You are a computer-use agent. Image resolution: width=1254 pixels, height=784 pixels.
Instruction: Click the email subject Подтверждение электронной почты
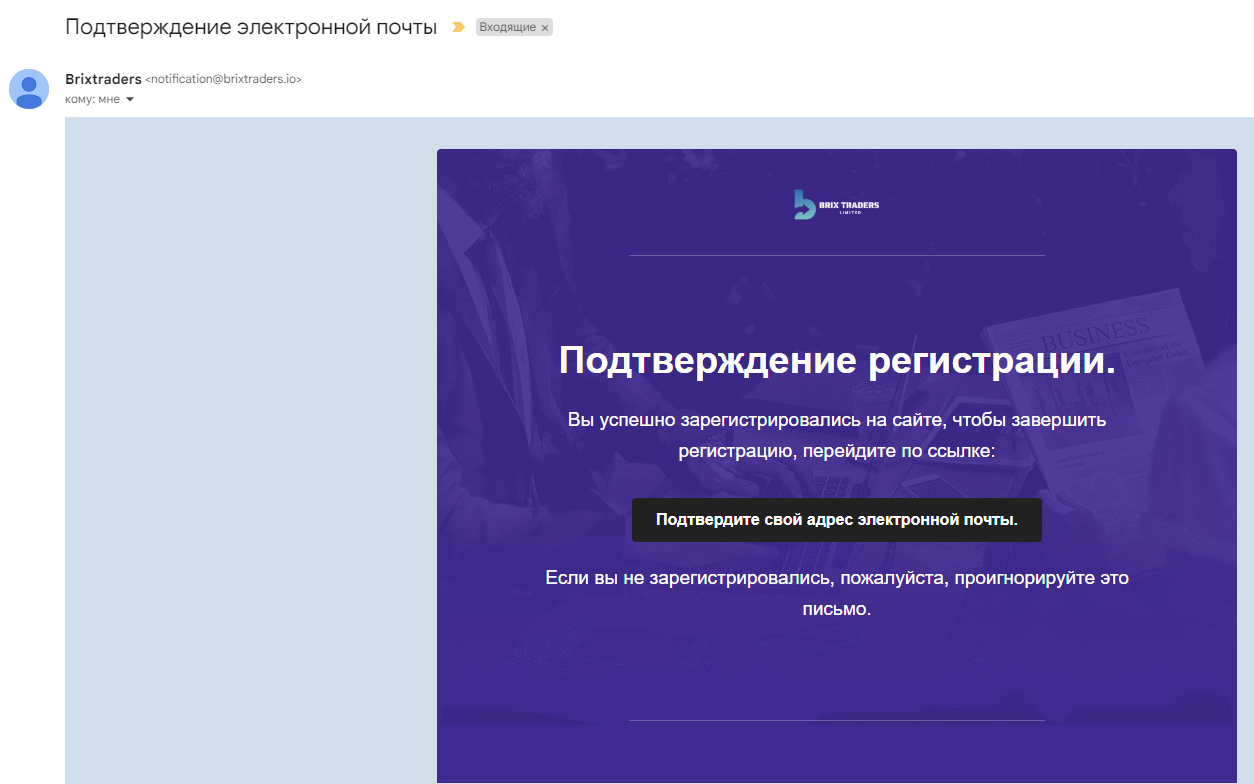pyautogui.click(x=251, y=27)
